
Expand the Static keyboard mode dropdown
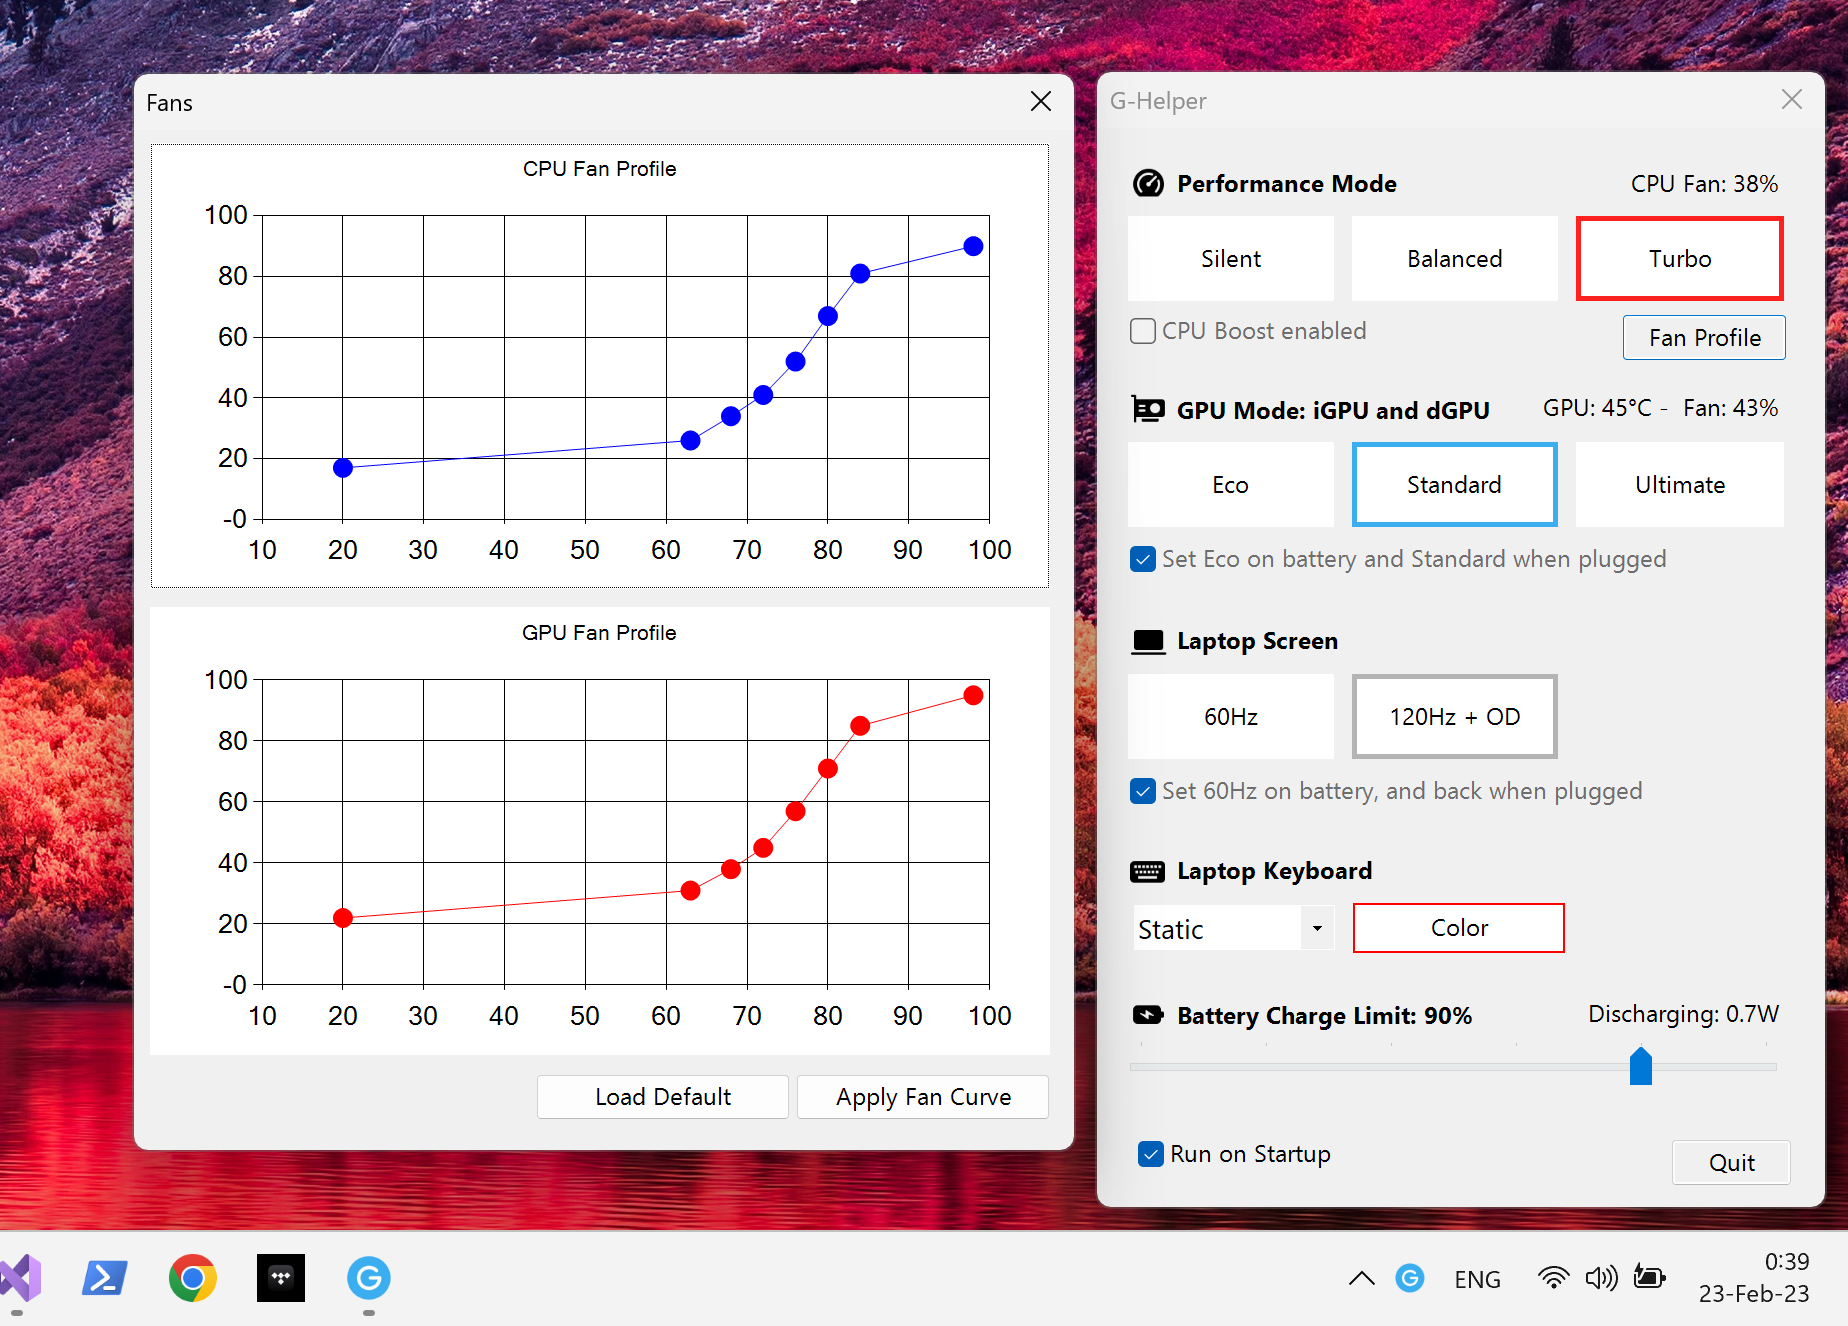pyautogui.click(x=1317, y=929)
